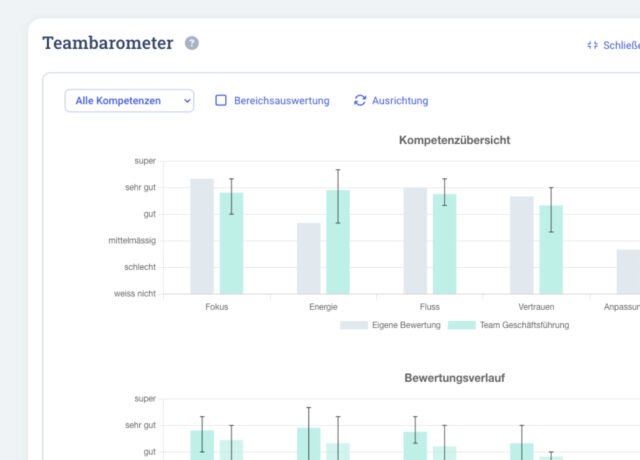Click the chevron arrow in Alle Kompetenzen selector
Viewport: 640px width, 460px height.
tap(187, 101)
